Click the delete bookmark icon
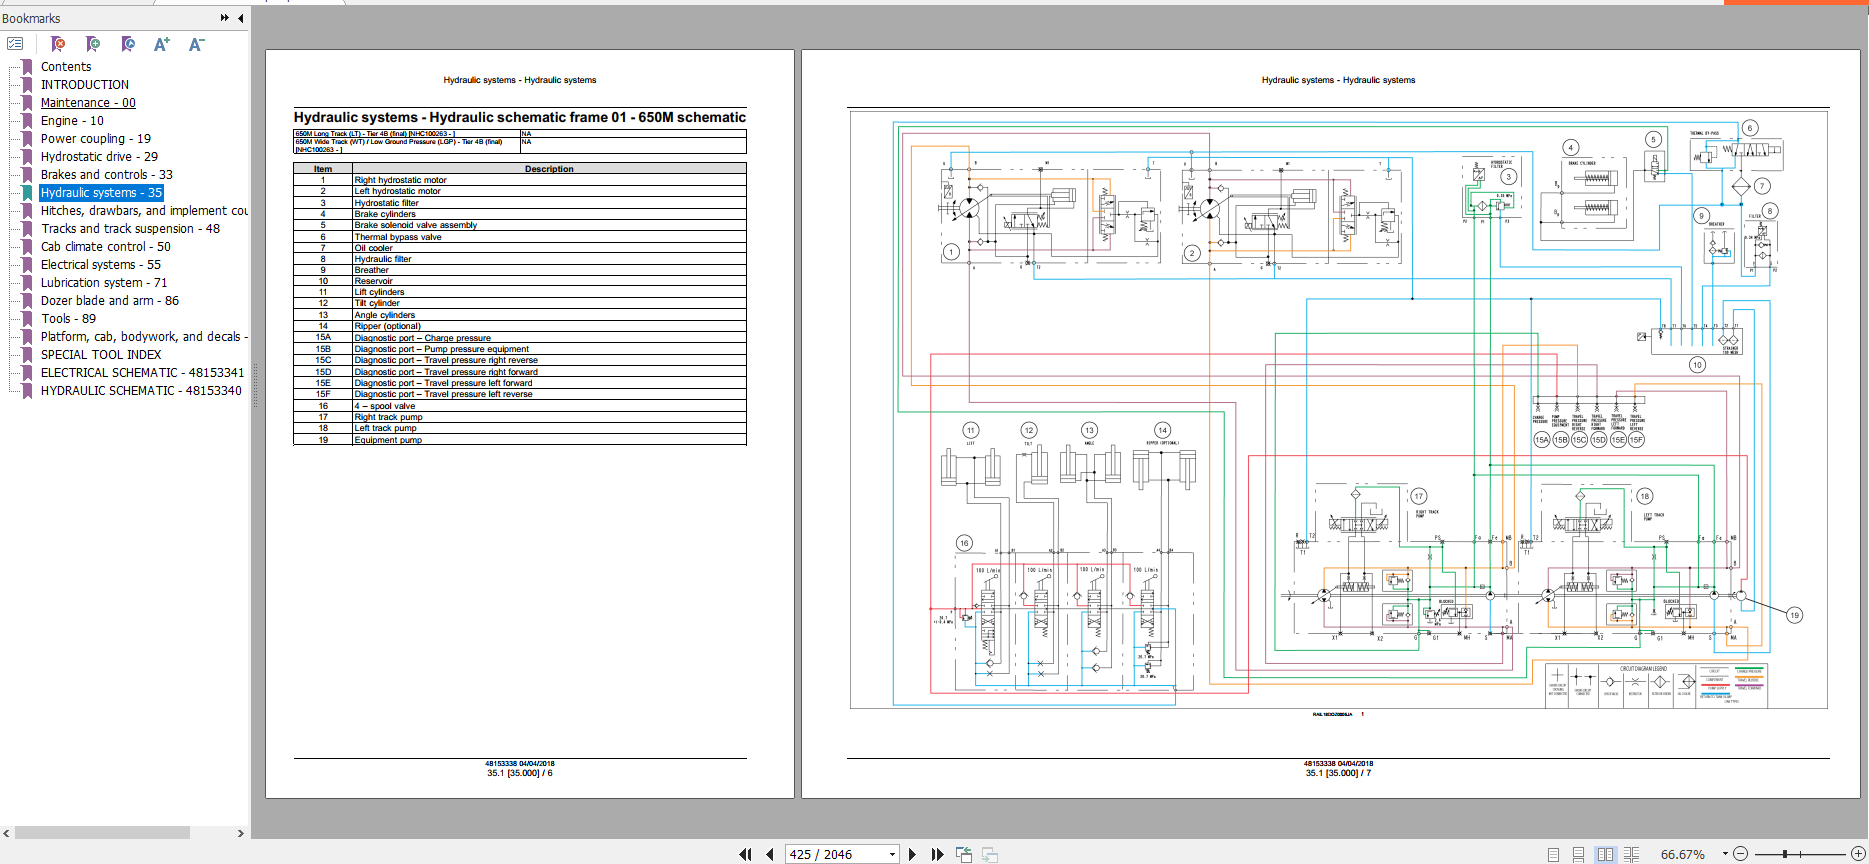This screenshot has height=864, width=1869. tap(58, 44)
